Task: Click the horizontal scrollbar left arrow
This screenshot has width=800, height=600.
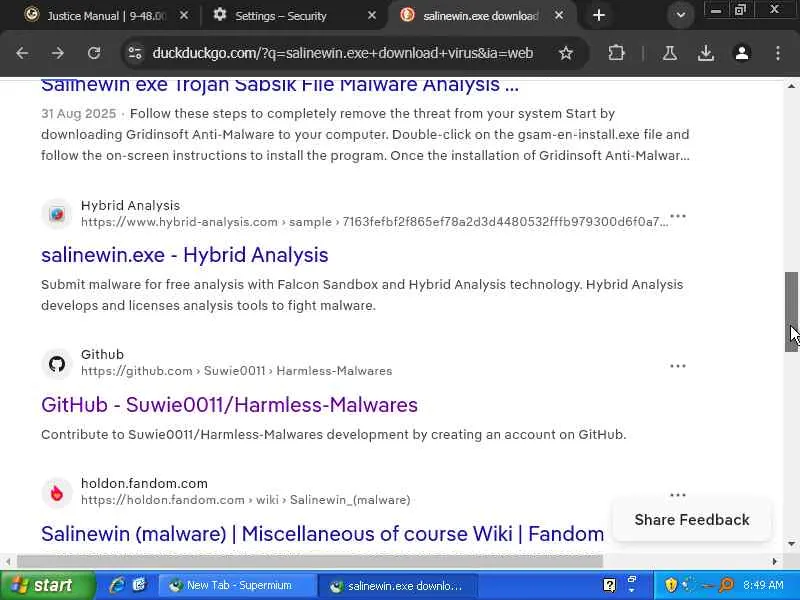Action: (x=8, y=561)
